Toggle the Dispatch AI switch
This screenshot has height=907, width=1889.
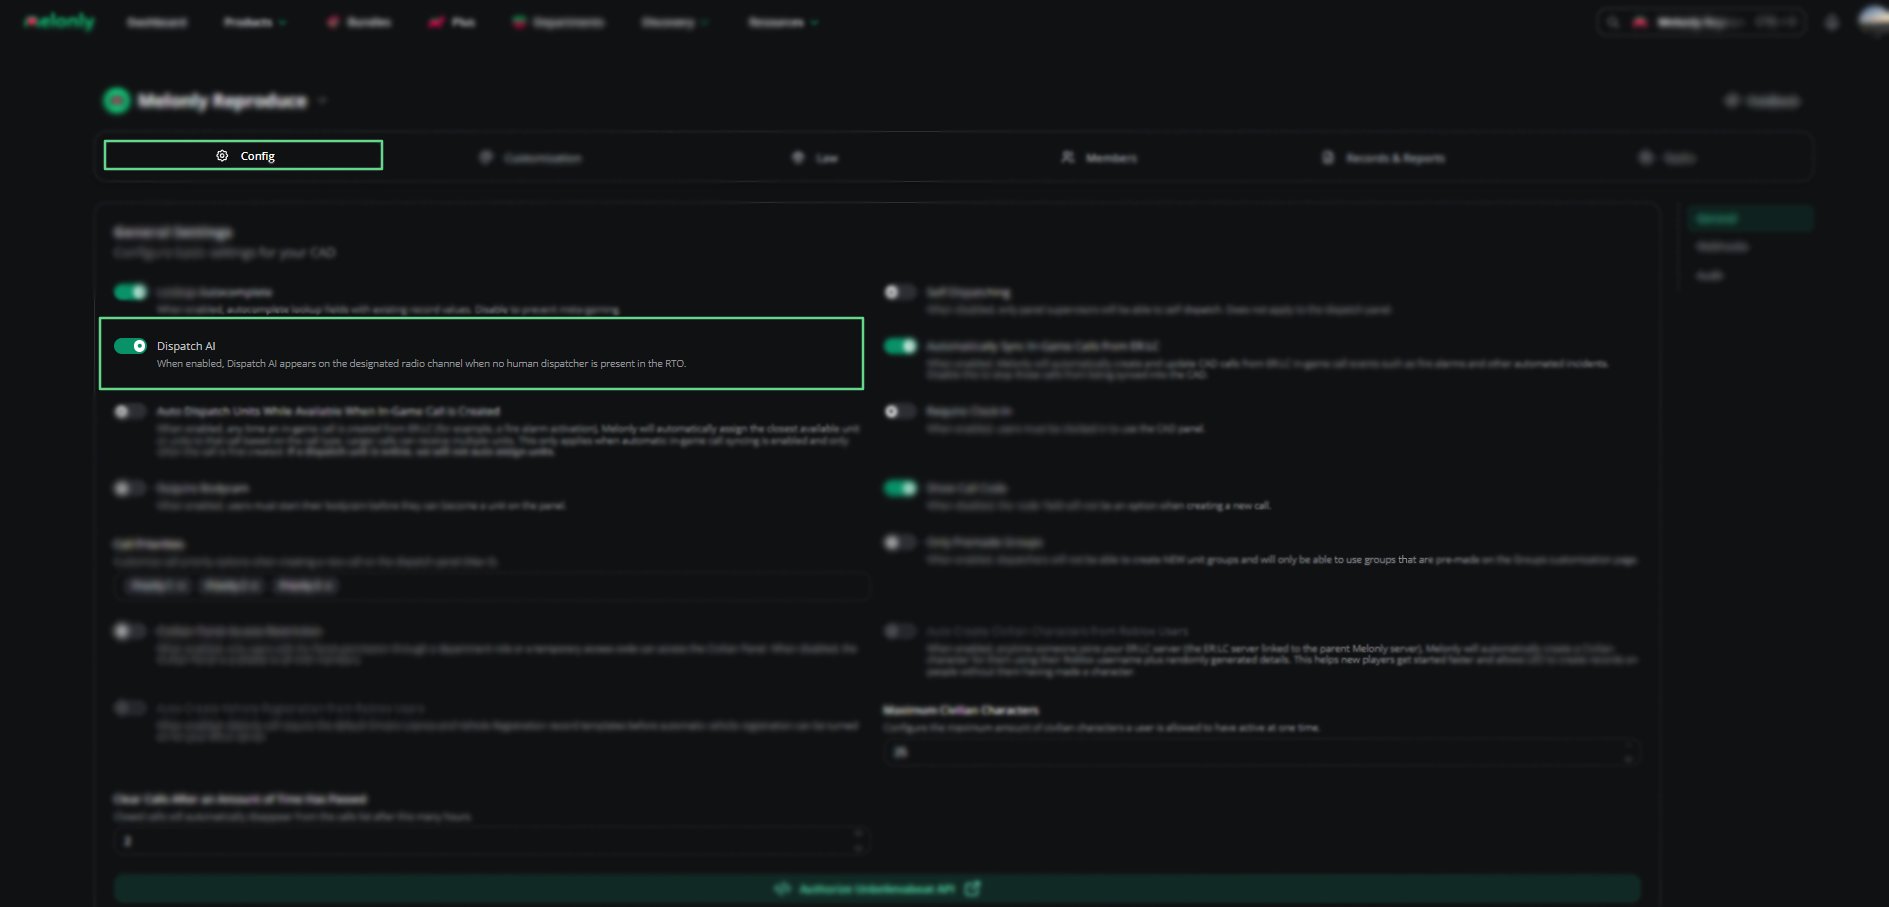pos(130,346)
